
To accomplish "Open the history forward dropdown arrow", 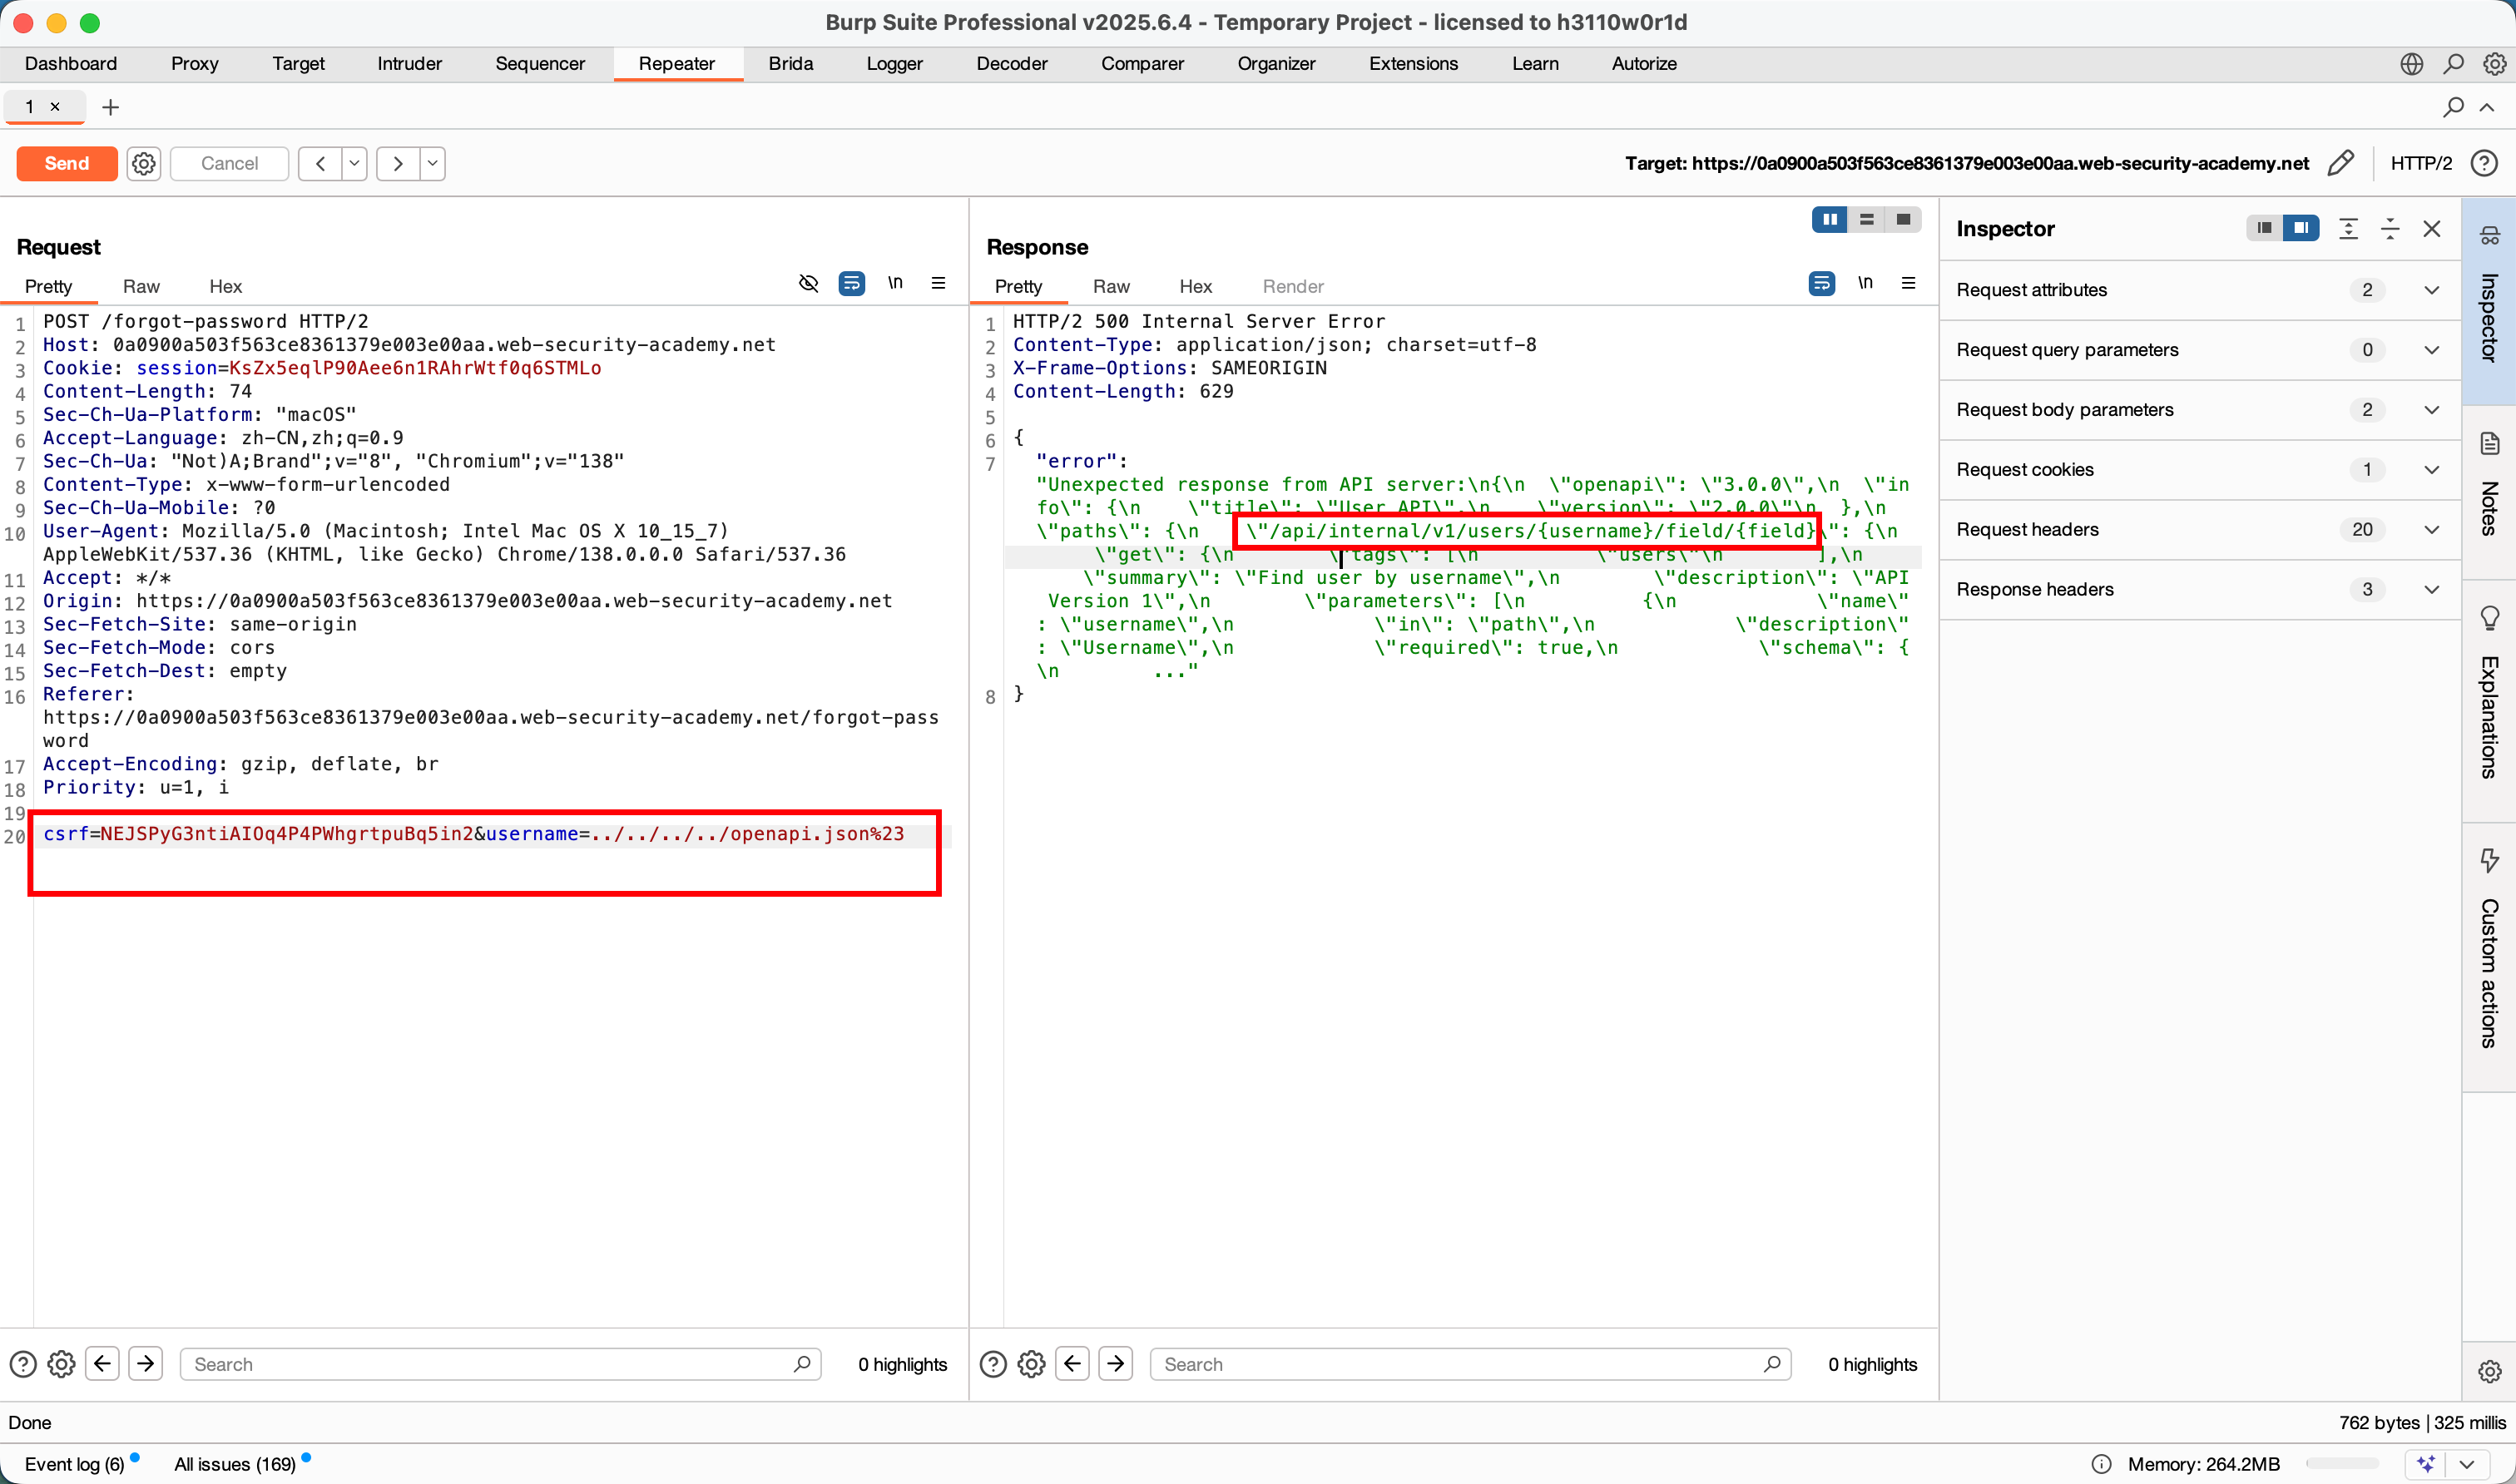I will [x=432, y=163].
